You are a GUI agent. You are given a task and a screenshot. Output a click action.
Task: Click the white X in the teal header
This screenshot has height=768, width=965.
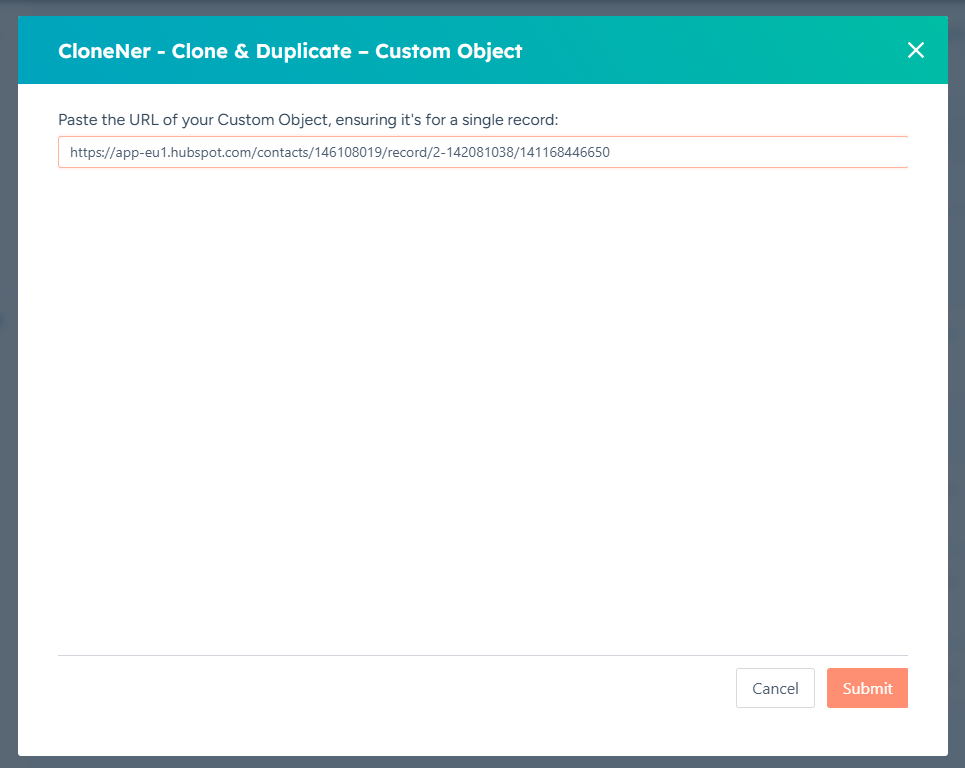916,50
